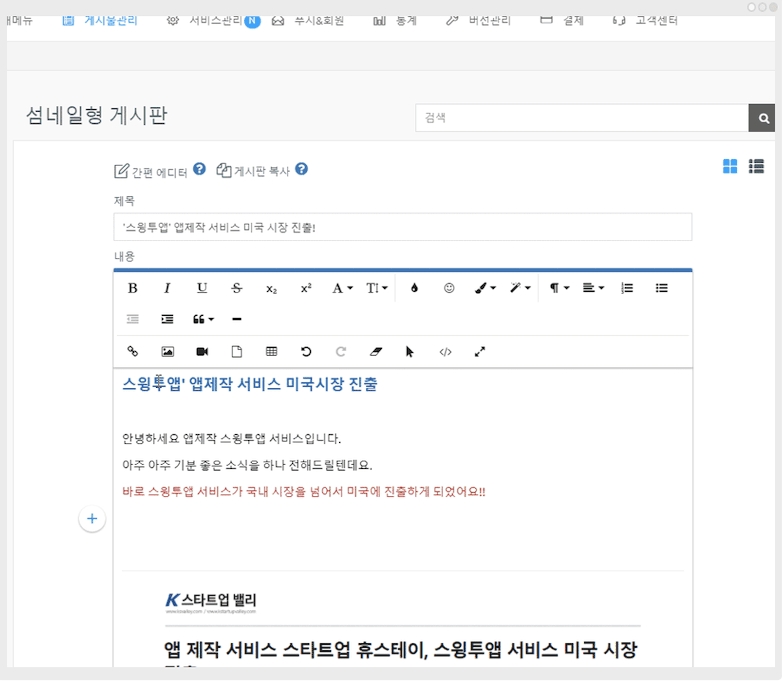Click the red highlighted sentence in editor
Screen dimensions: 783x682
[304, 492]
